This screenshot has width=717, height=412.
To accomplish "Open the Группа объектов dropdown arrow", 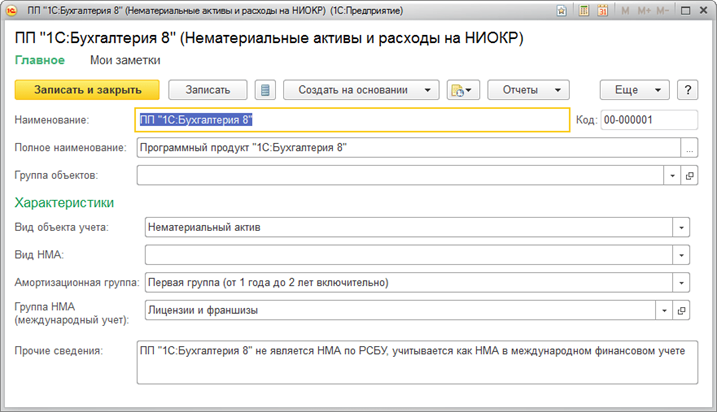I will [670, 175].
